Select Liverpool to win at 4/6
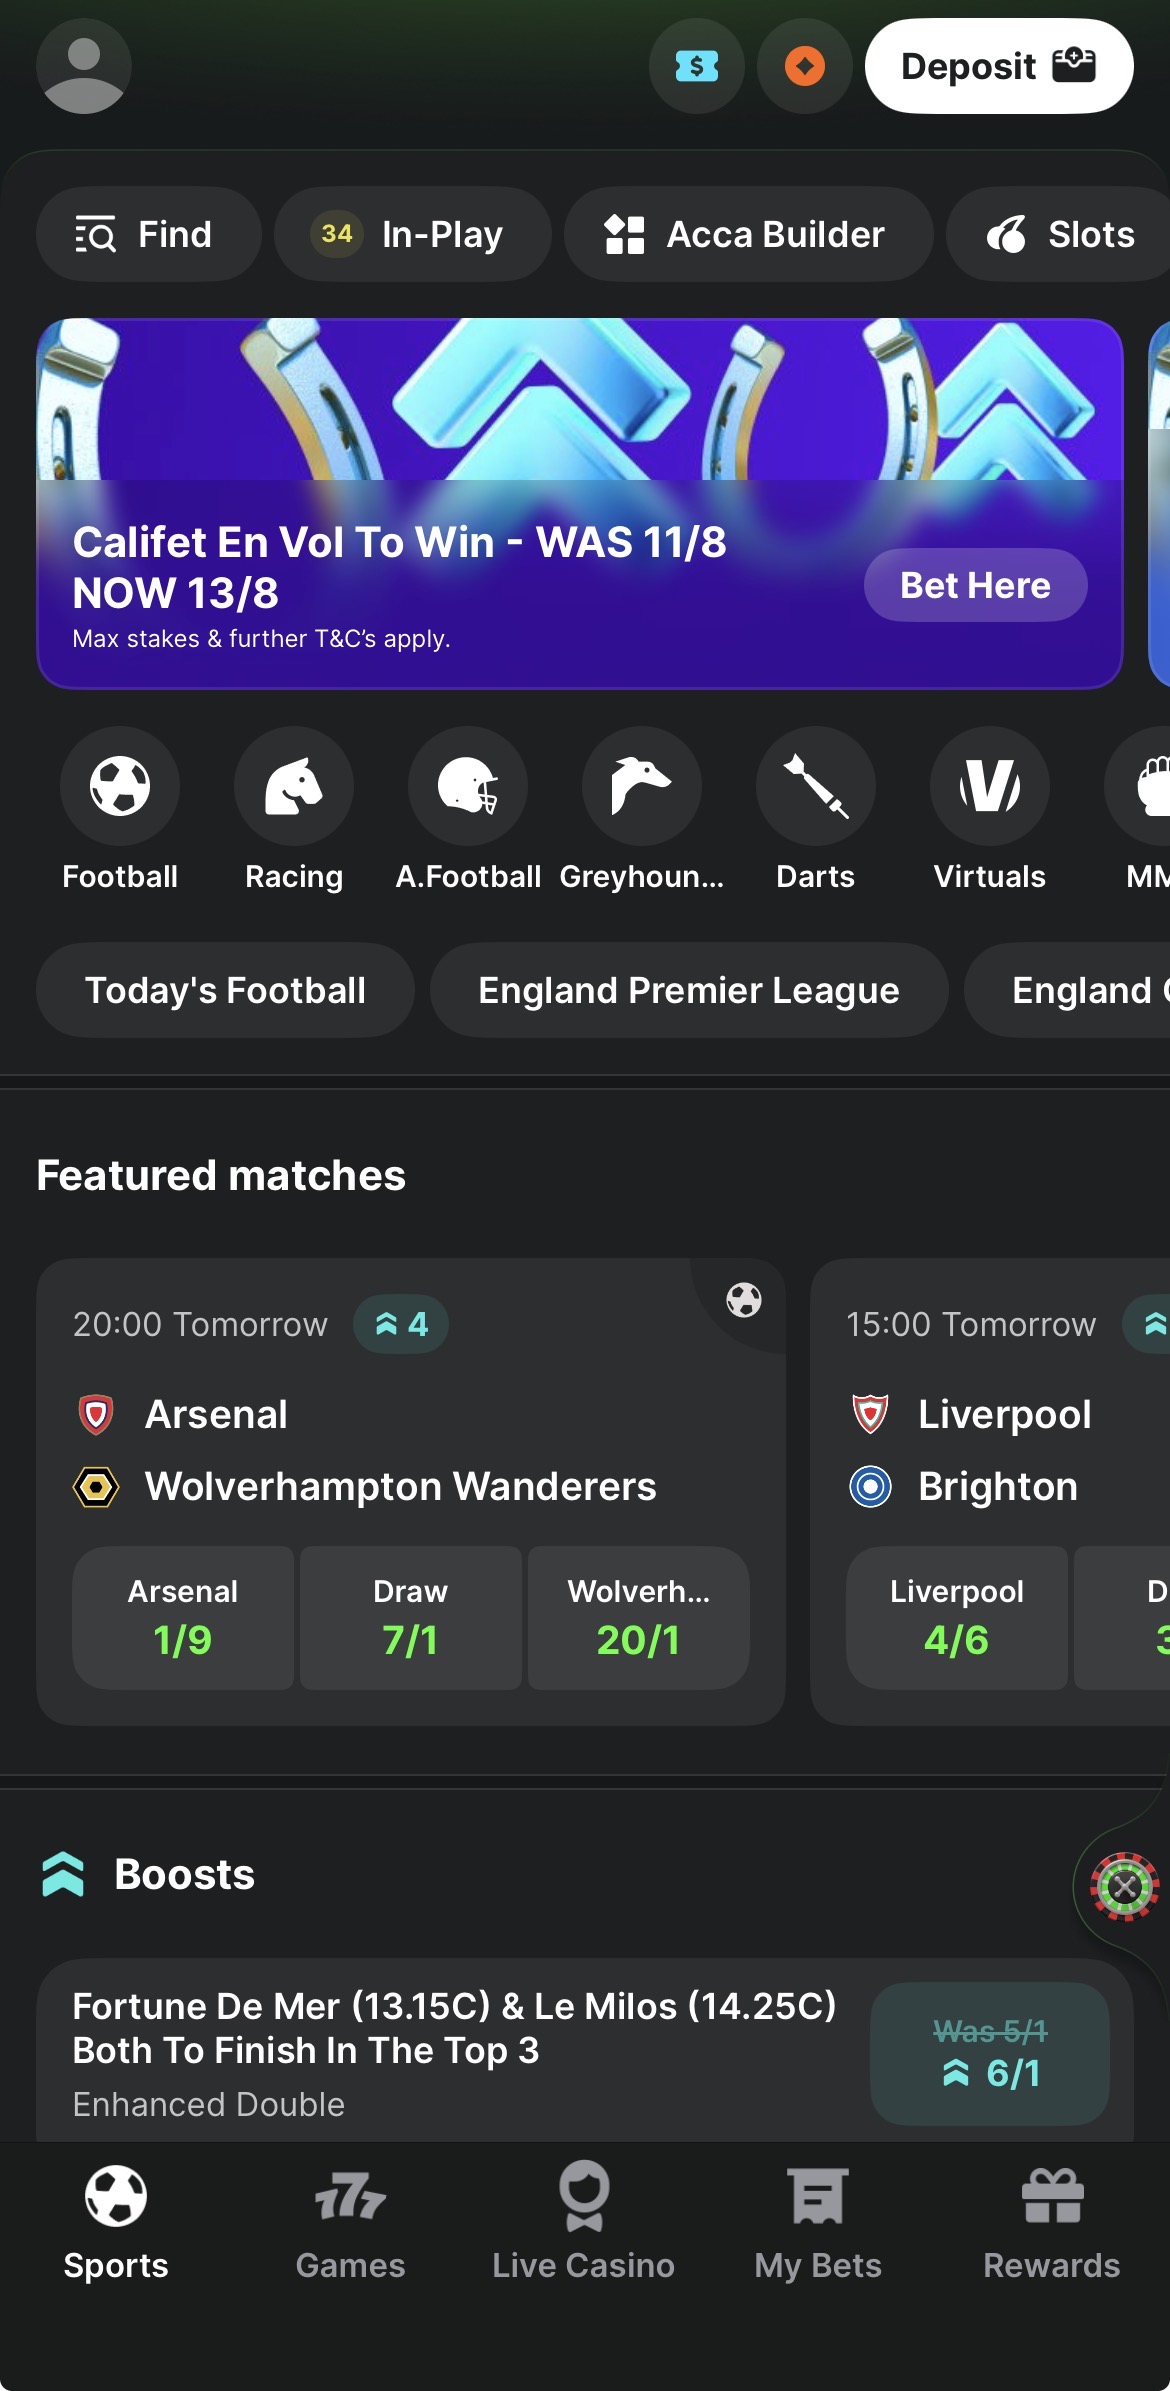The image size is (1170, 2391). [x=956, y=1618]
